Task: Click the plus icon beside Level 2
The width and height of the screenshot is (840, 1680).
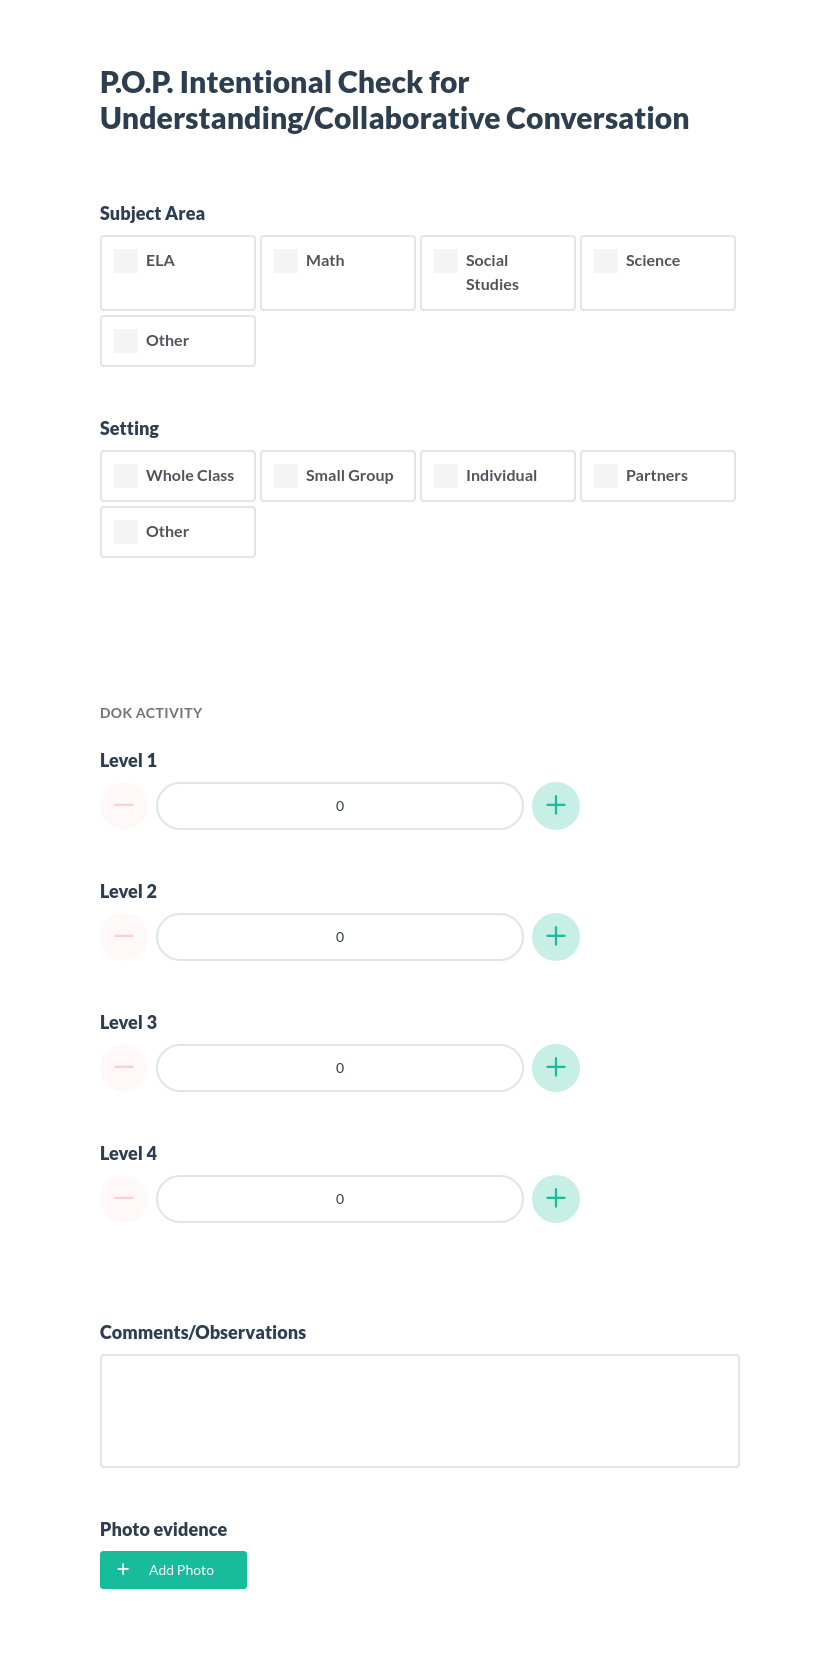Action: (x=556, y=936)
